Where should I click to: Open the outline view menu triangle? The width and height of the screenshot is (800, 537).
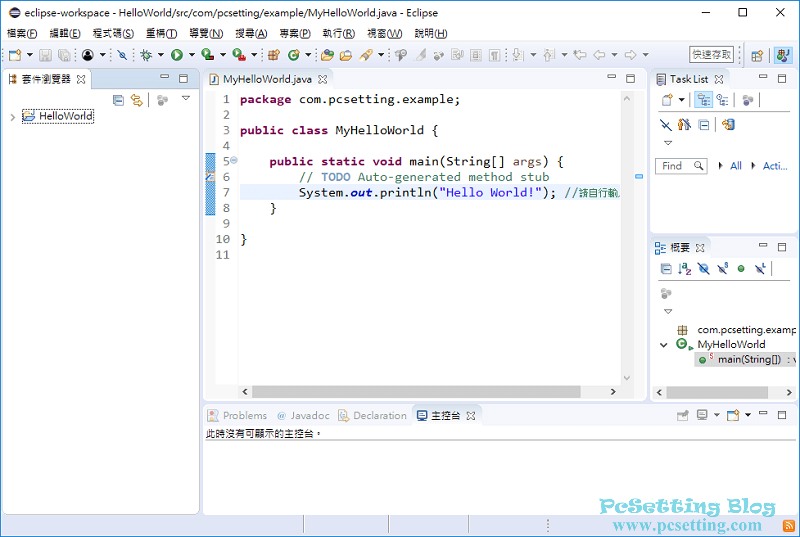tap(668, 311)
